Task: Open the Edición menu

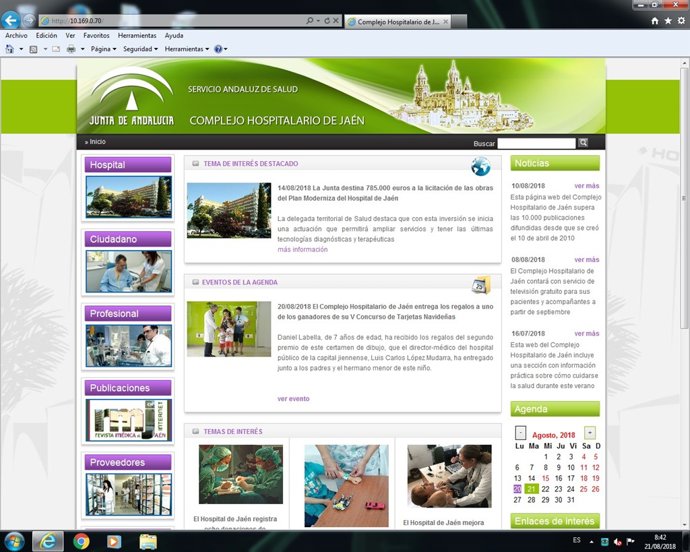Action: 47,36
